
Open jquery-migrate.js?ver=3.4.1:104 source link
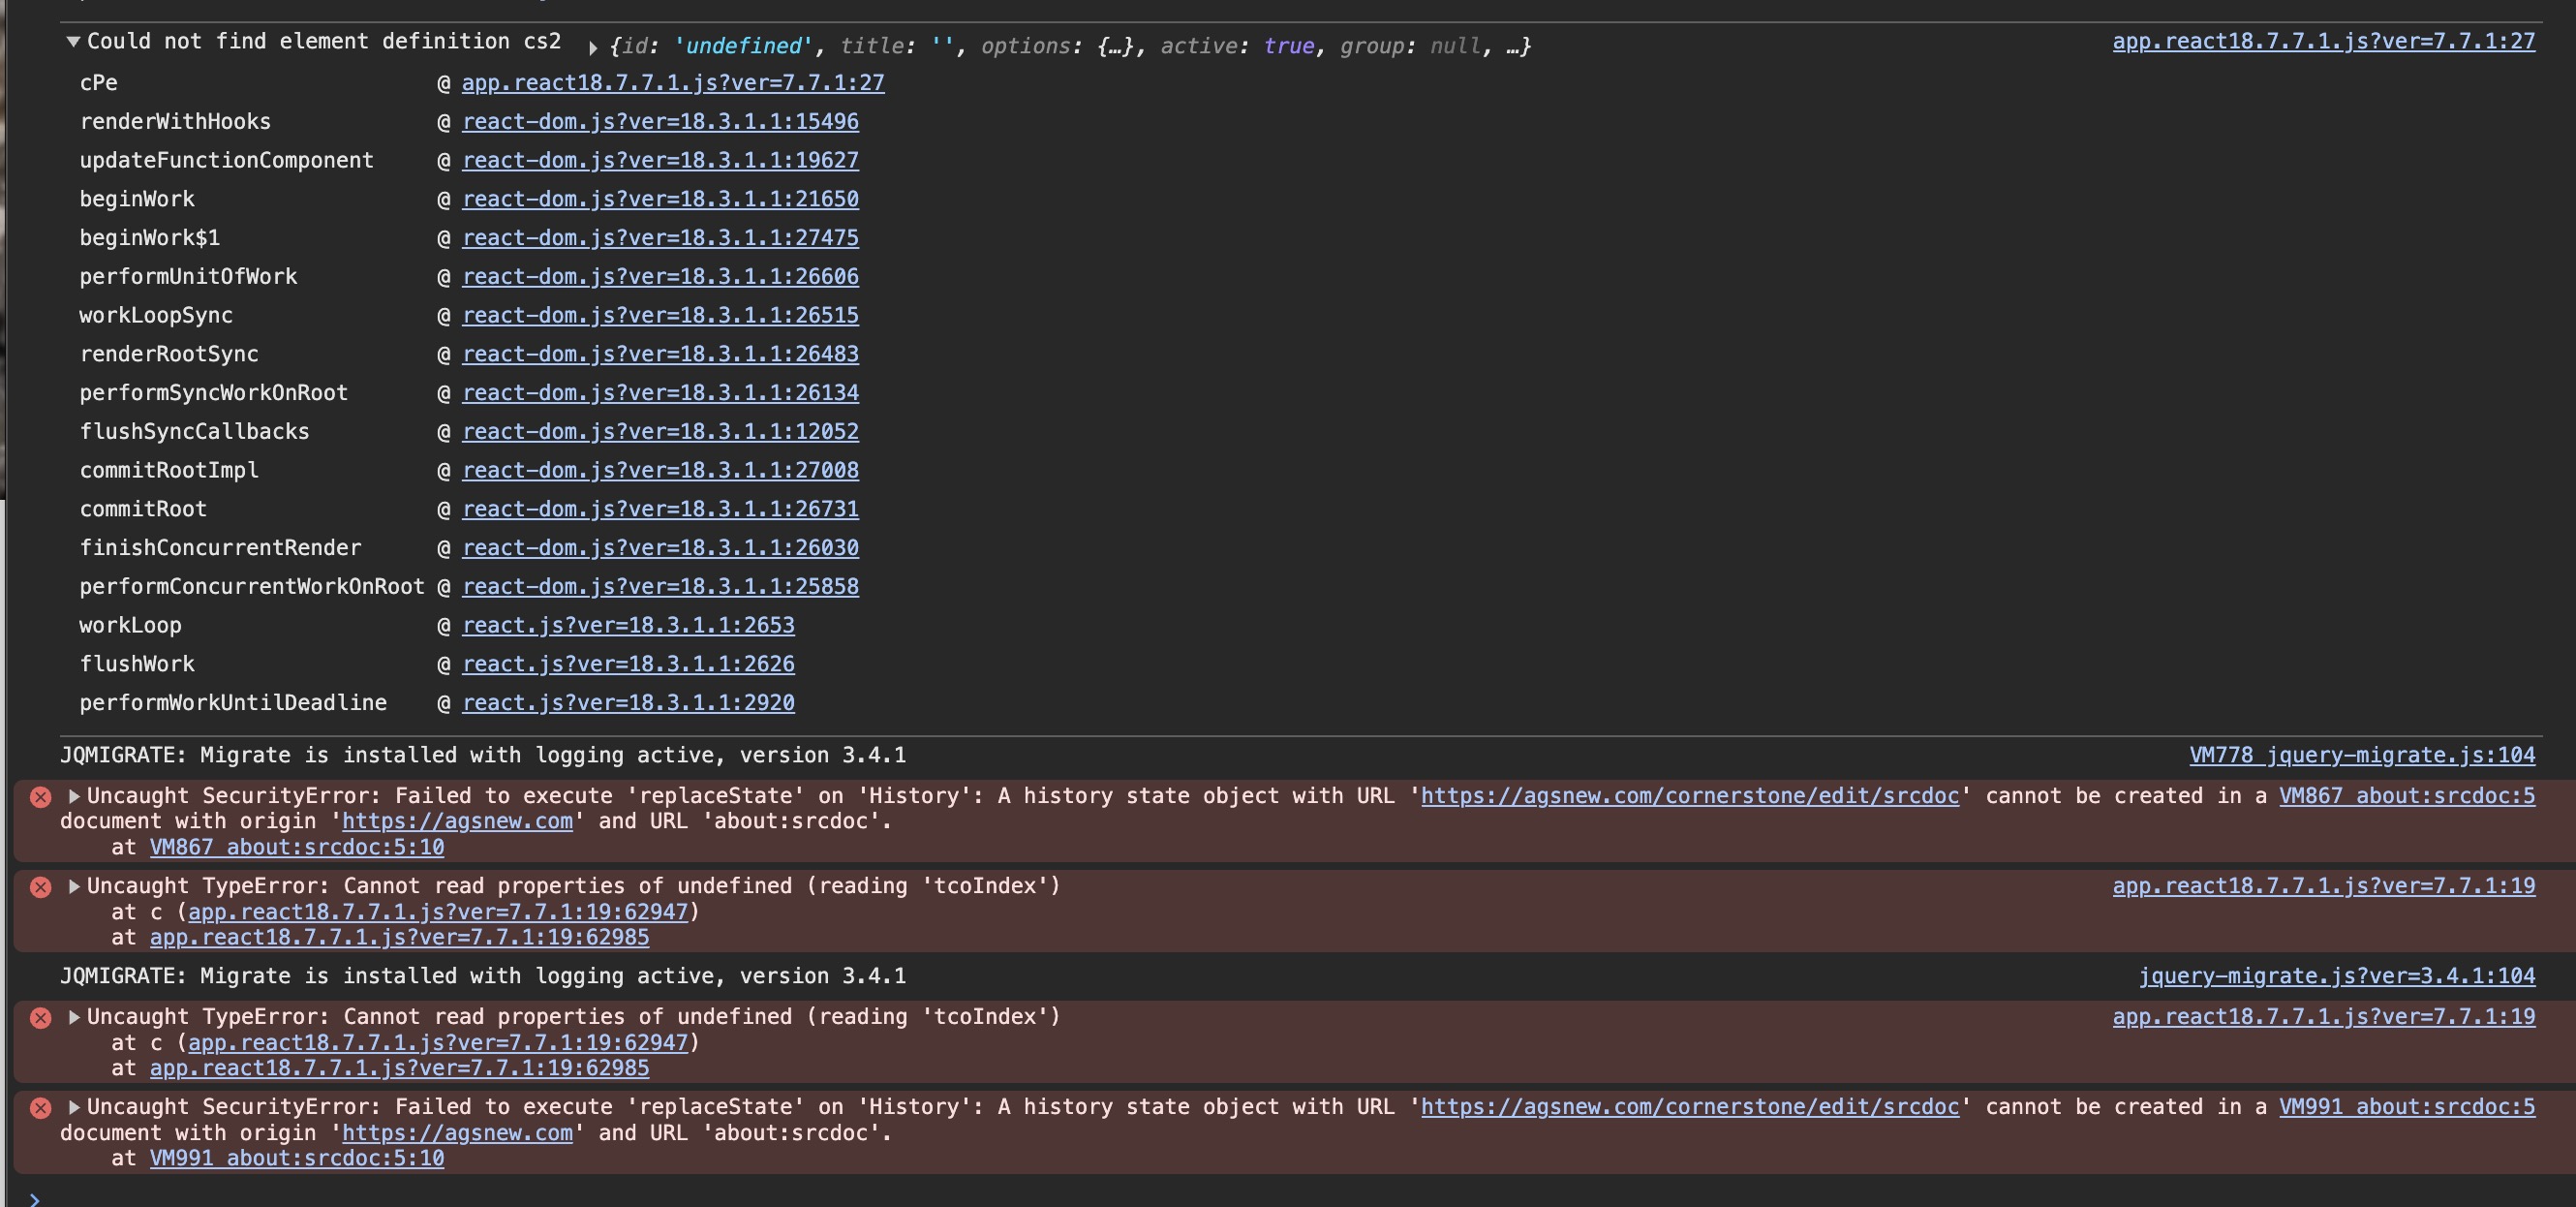click(2336, 976)
